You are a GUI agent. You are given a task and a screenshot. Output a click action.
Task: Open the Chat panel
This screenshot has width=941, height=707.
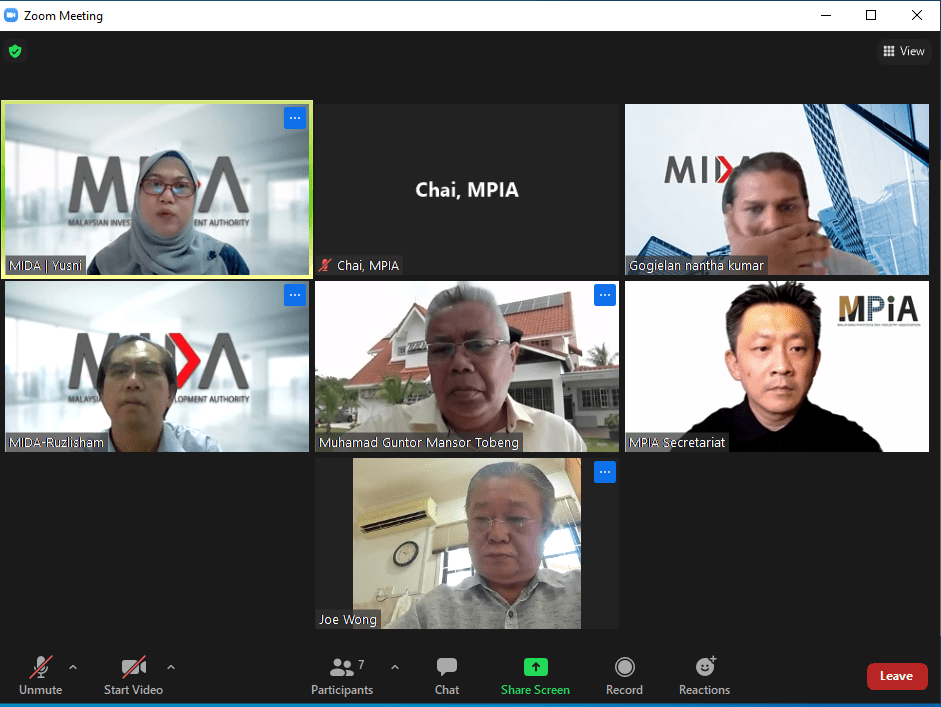tap(447, 675)
